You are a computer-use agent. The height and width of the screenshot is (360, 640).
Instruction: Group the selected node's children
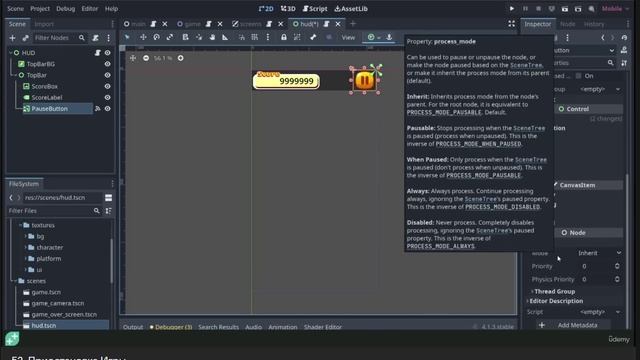click(297, 37)
